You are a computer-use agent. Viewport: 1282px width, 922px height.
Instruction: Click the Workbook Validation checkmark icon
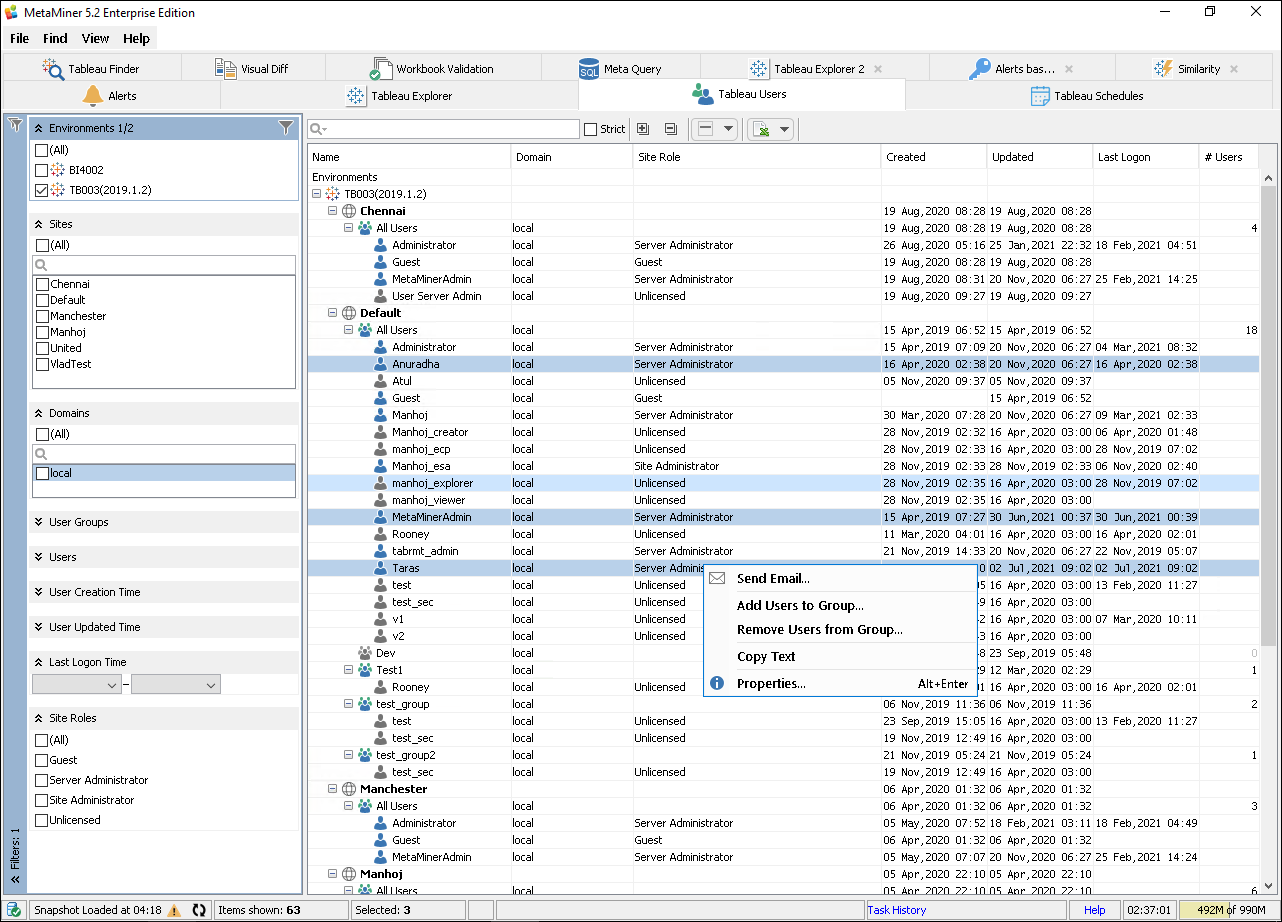click(380, 68)
